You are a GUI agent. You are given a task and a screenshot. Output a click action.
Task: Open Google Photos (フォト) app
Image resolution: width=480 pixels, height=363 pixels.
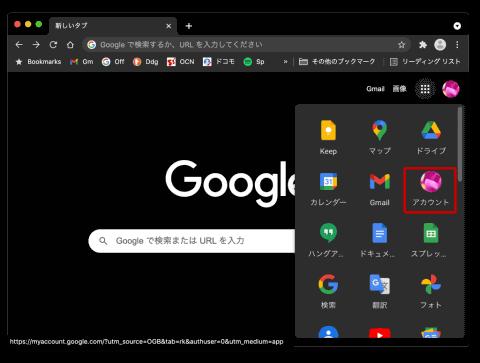pos(431,291)
